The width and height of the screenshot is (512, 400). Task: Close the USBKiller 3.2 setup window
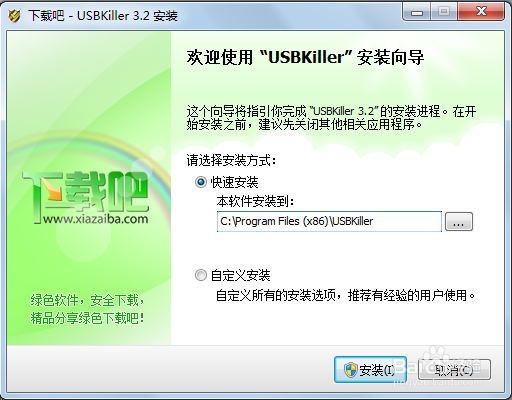481,12
